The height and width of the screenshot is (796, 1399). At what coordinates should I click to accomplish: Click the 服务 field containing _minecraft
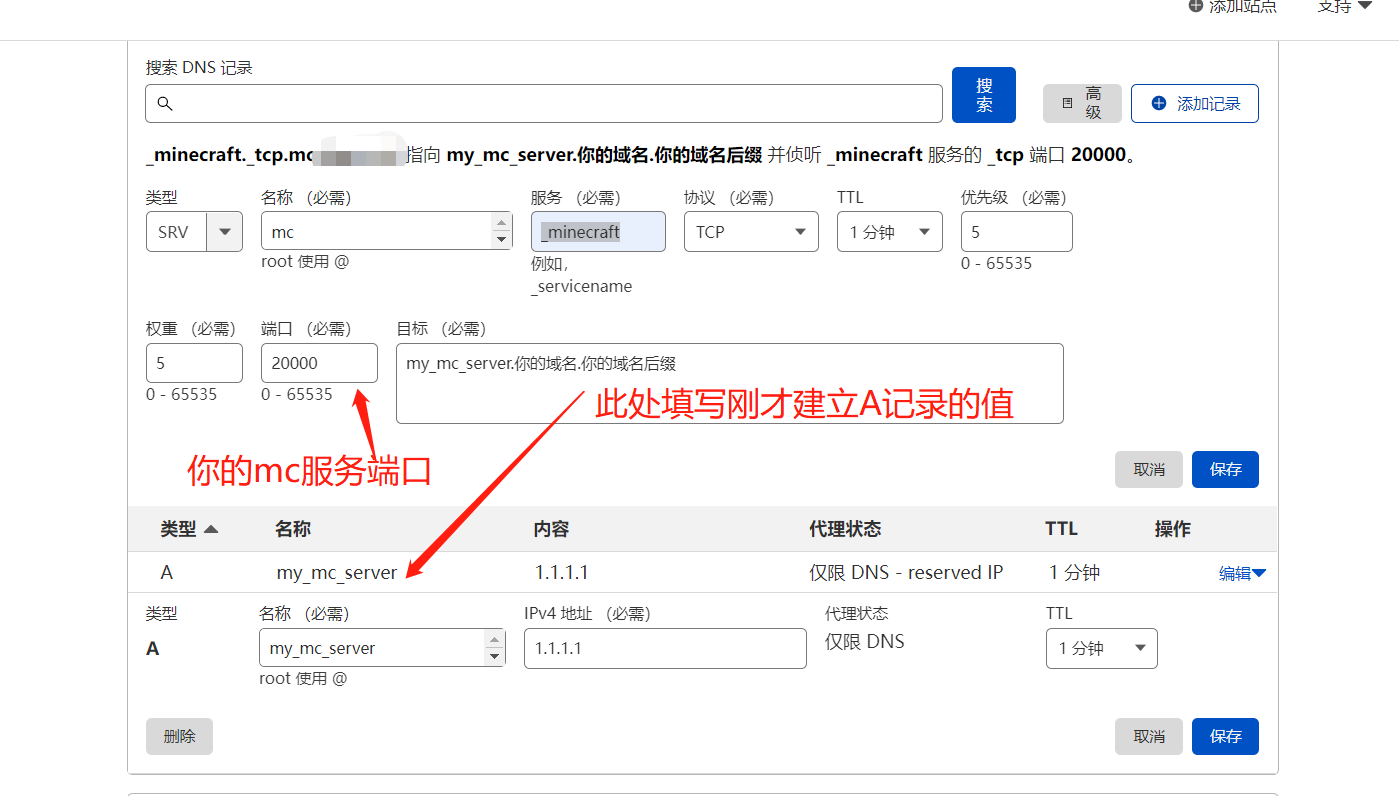pyautogui.click(x=598, y=232)
